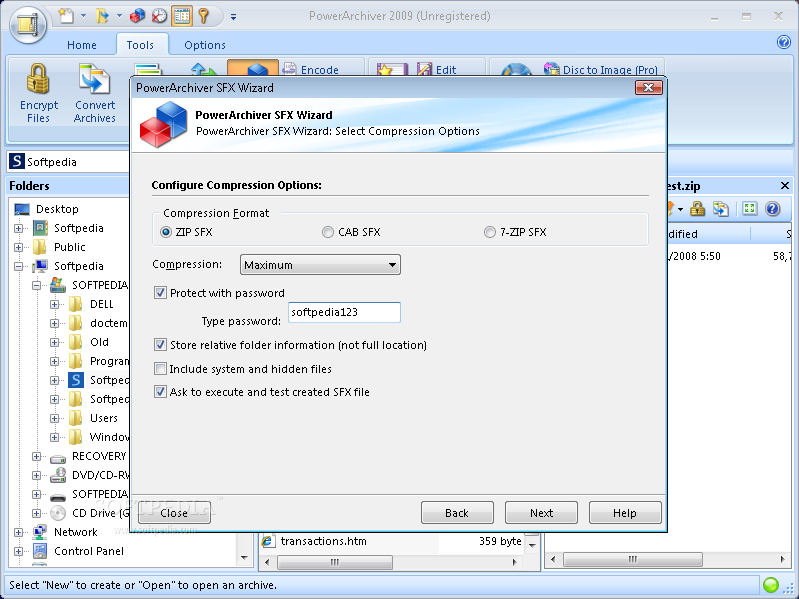Image resolution: width=799 pixels, height=599 pixels.
Task: Click the clock with red X icon in quick access toolbar
Action: point(159,16)
